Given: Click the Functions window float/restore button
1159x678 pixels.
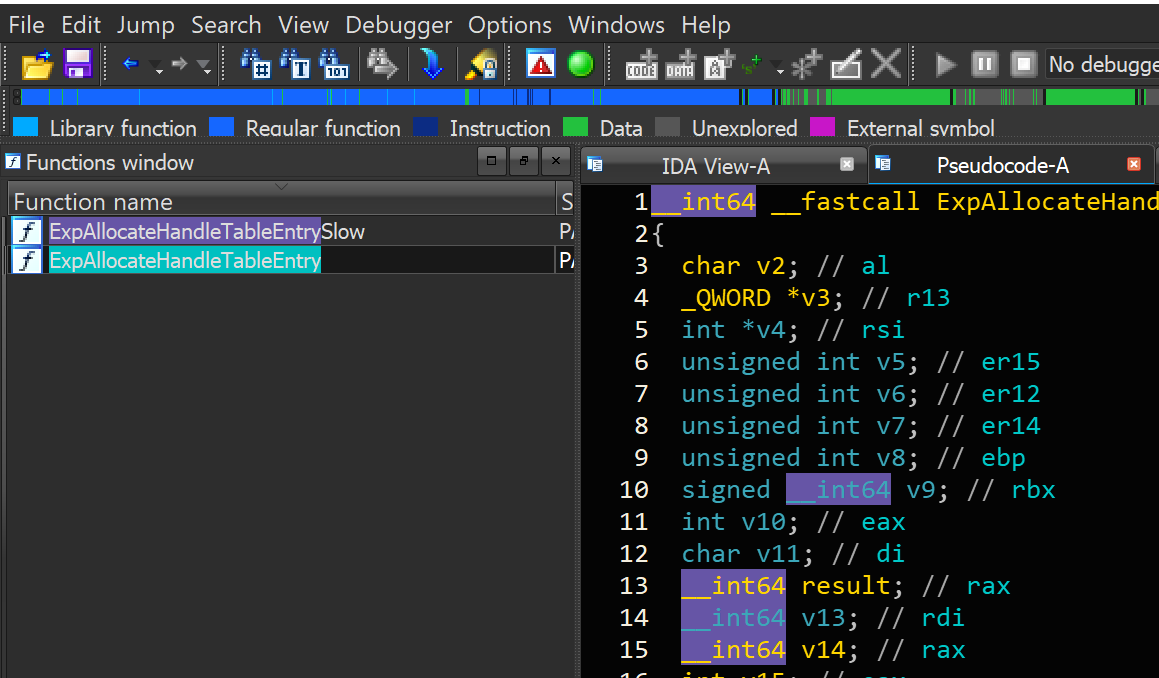Looking at the screenshot, I should (524, 160).
